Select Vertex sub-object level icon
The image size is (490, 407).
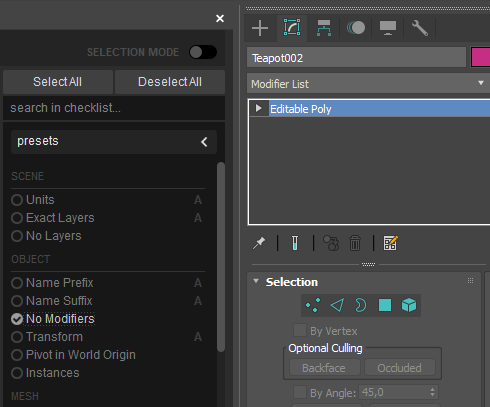click(x=313, y=305)
